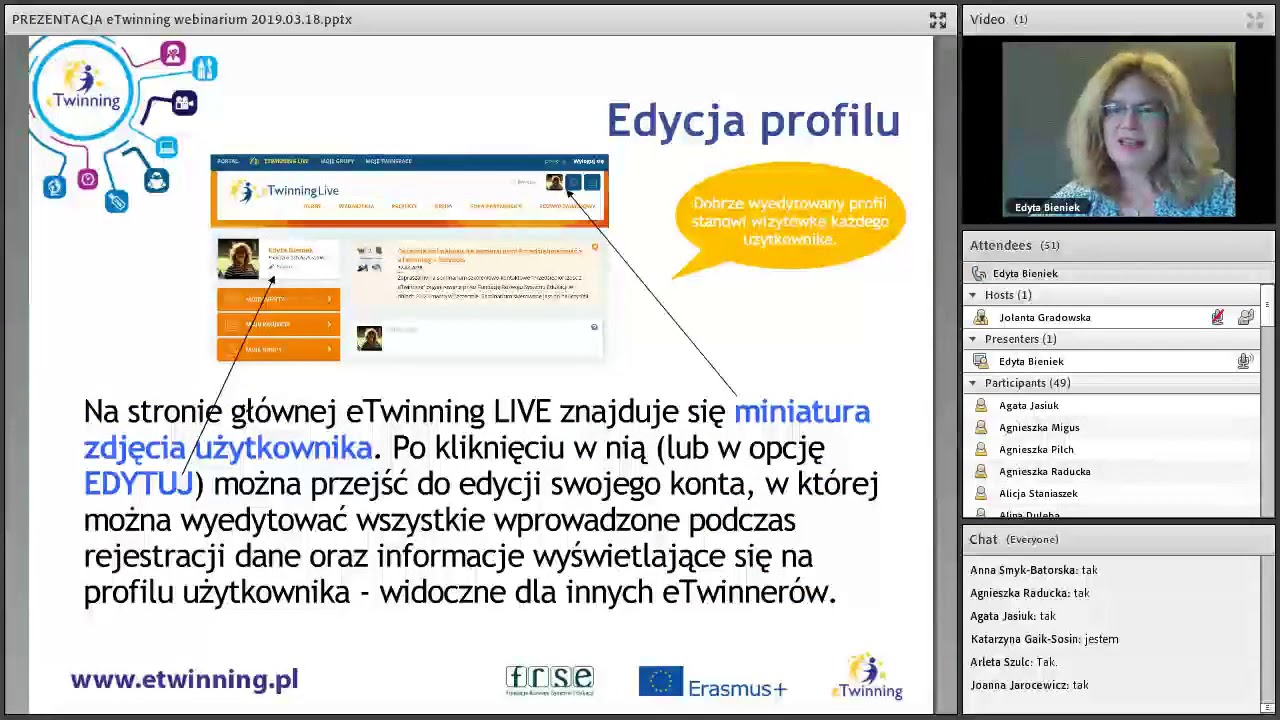The height and width of the screenshot is (720, 1280).
Task: Click the Edyta Bieniek video feed
Action: coord(1118,129)
